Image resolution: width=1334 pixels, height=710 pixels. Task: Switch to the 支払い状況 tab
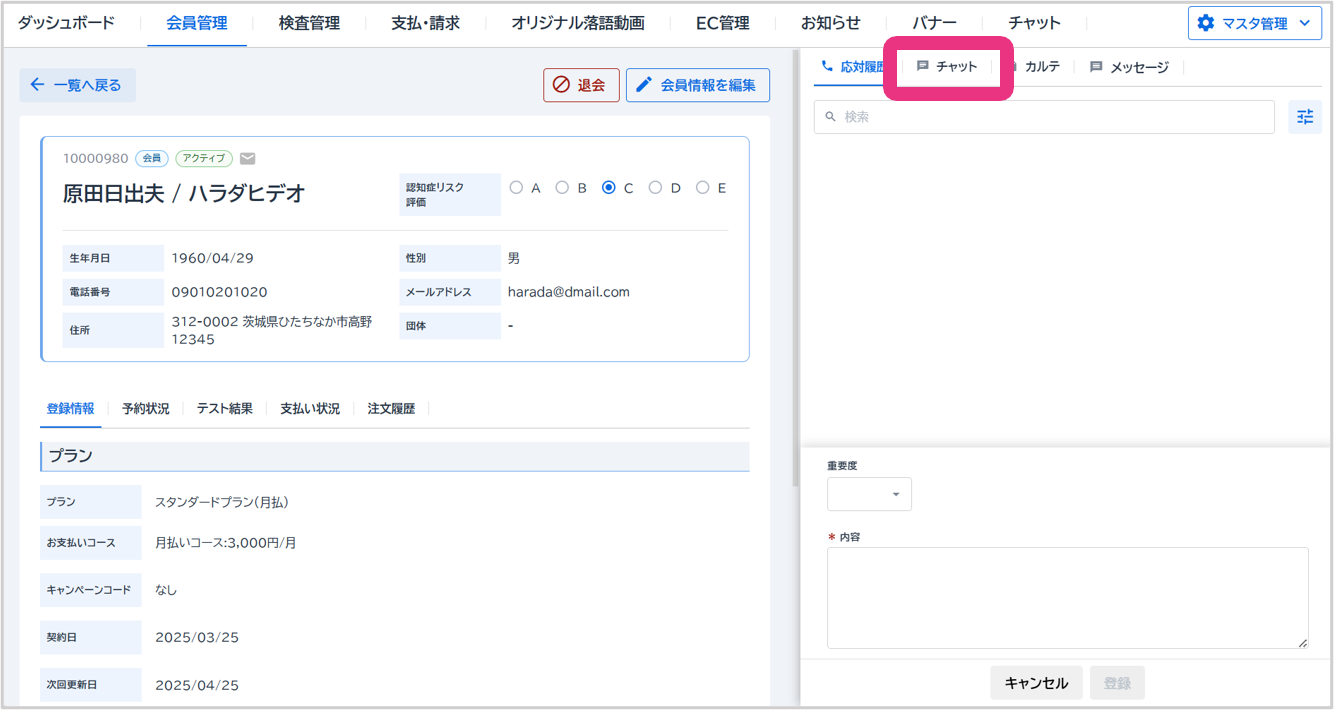click(310, 409)
